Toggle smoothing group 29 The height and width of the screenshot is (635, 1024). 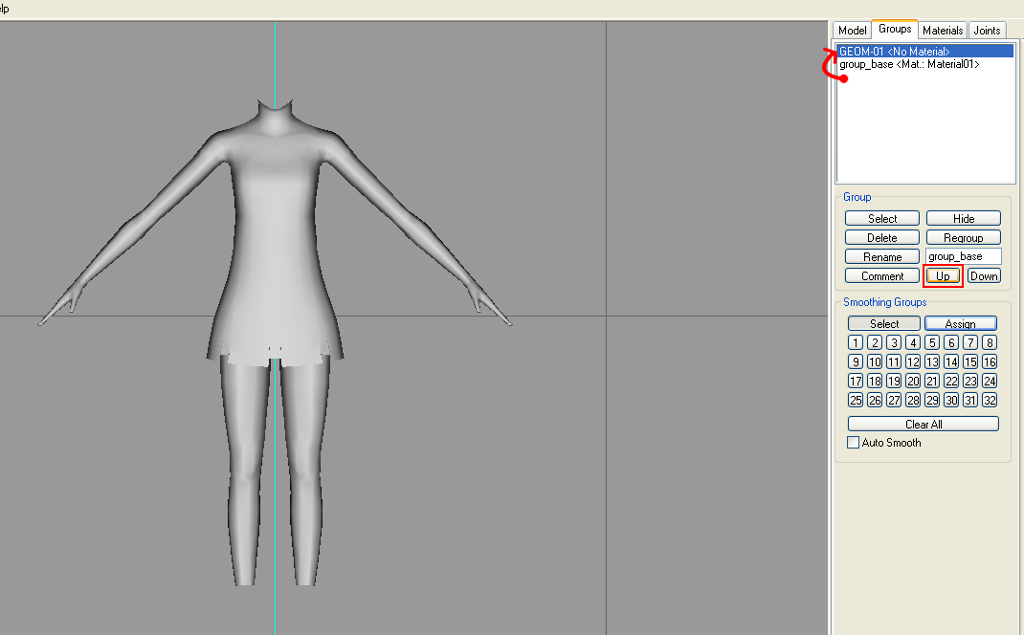[x=932, y=400]
